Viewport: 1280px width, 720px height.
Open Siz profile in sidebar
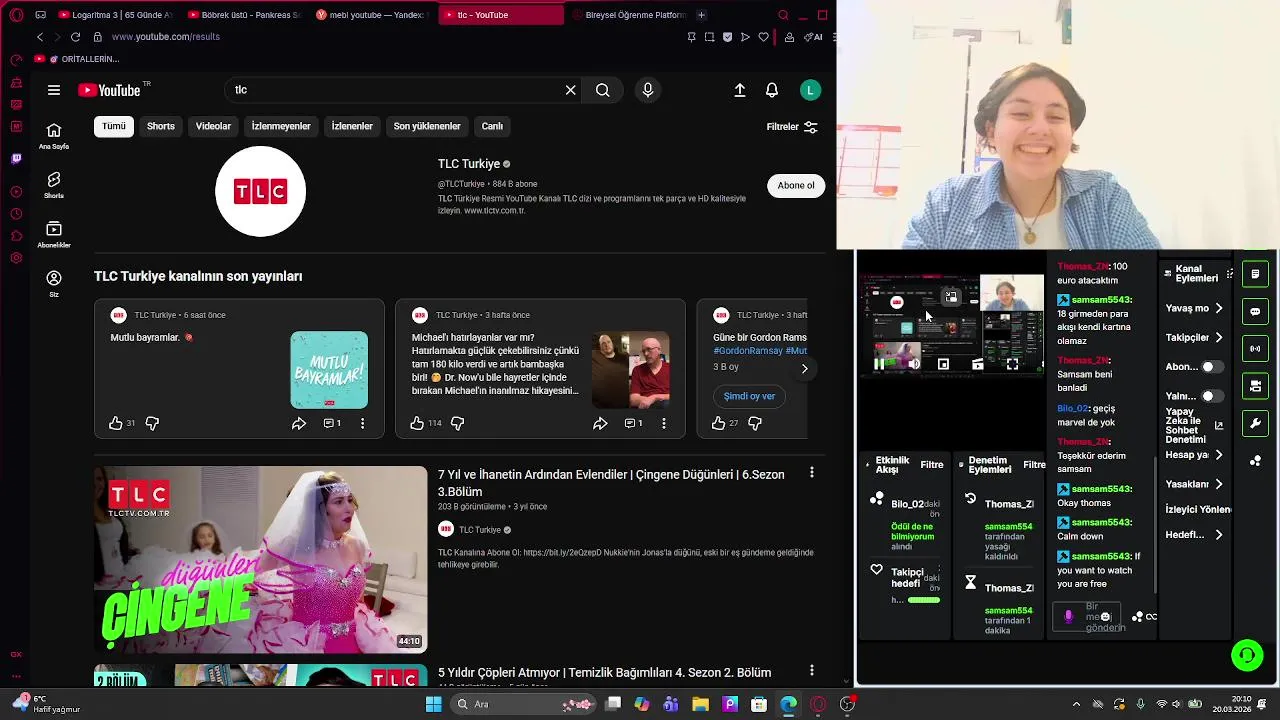click(54, 284)
